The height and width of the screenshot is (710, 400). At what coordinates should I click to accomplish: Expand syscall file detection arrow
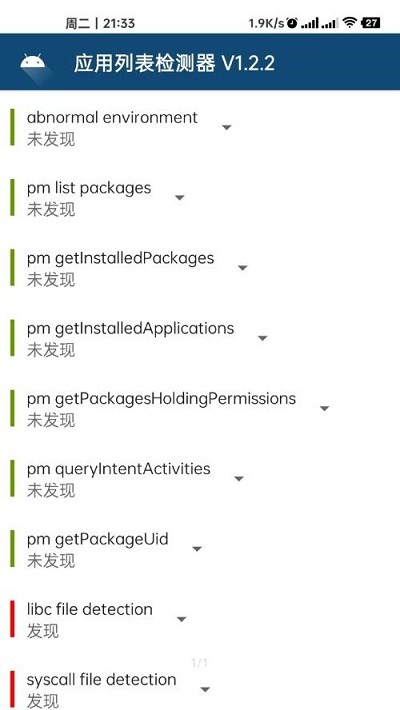click(205, 690)
